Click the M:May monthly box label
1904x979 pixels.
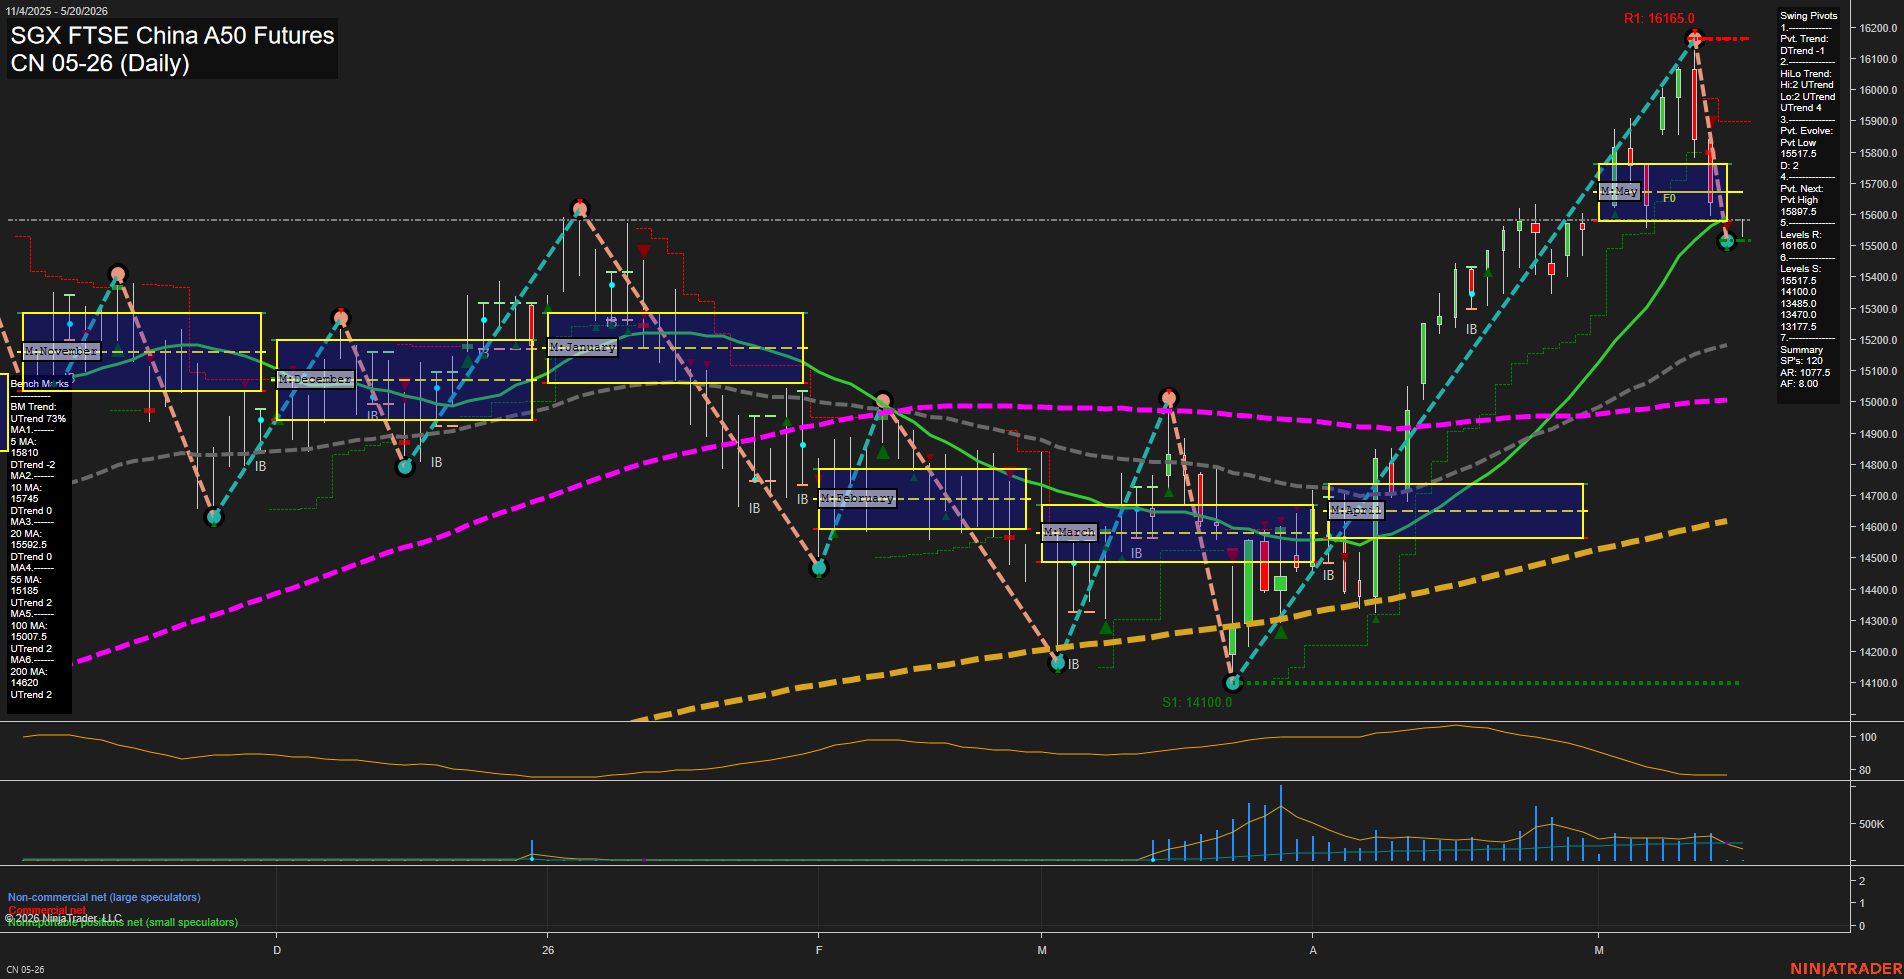(1619, 191)
